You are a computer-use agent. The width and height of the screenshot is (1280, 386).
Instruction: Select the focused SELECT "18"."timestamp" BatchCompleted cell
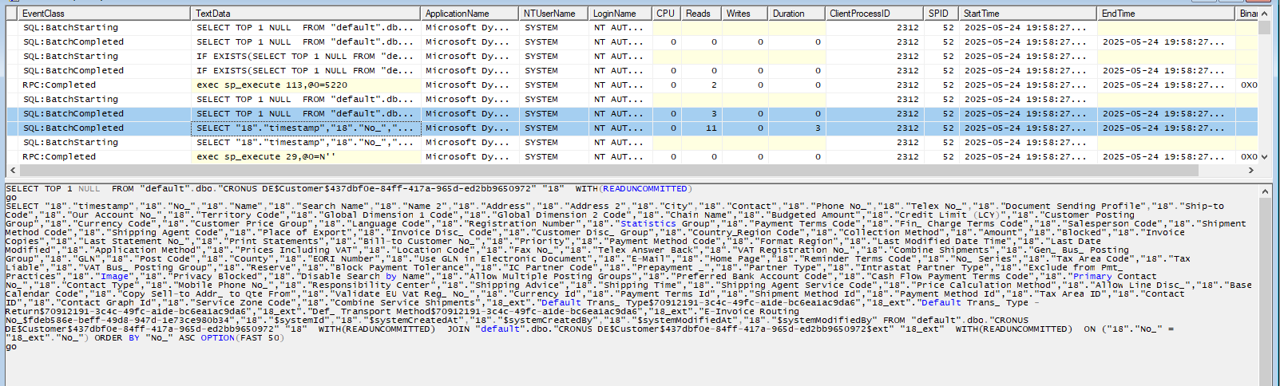tap(306, 128)
